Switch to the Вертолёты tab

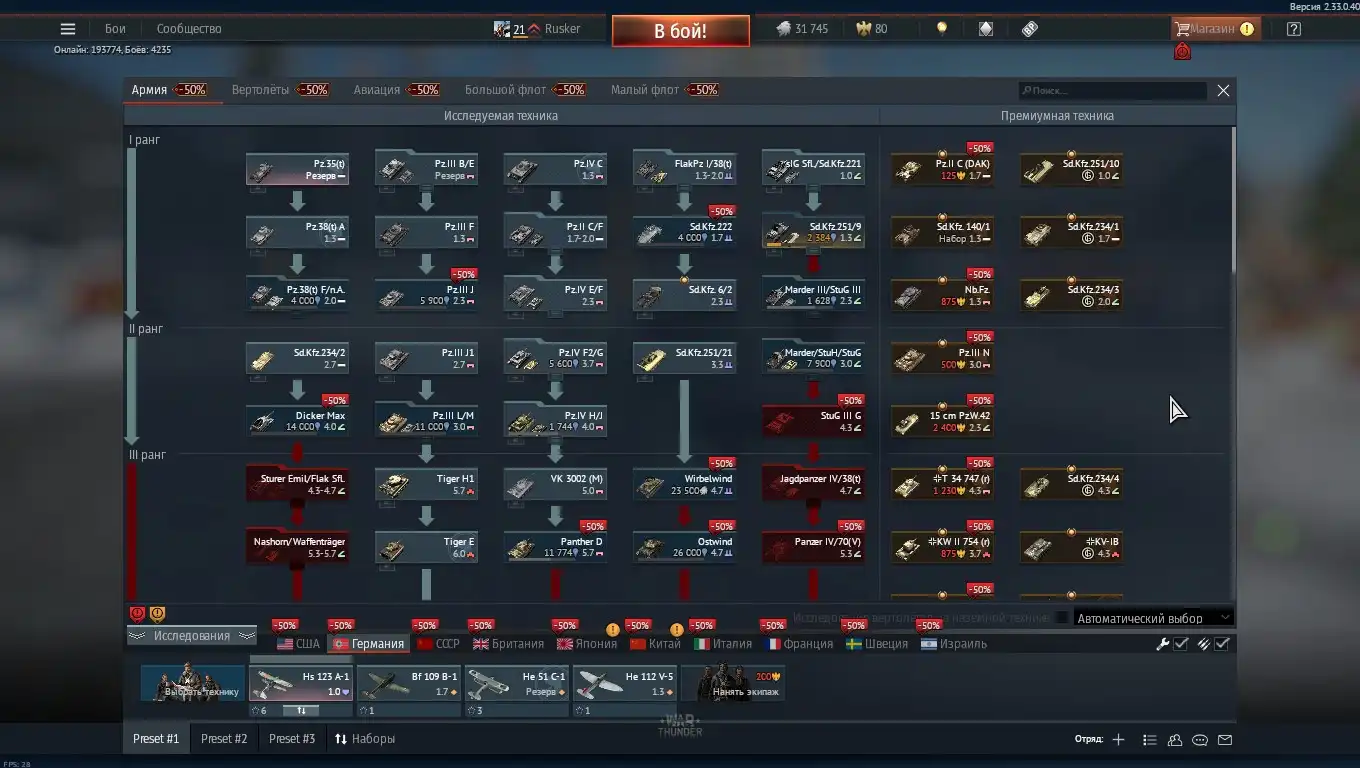[280, 90]
